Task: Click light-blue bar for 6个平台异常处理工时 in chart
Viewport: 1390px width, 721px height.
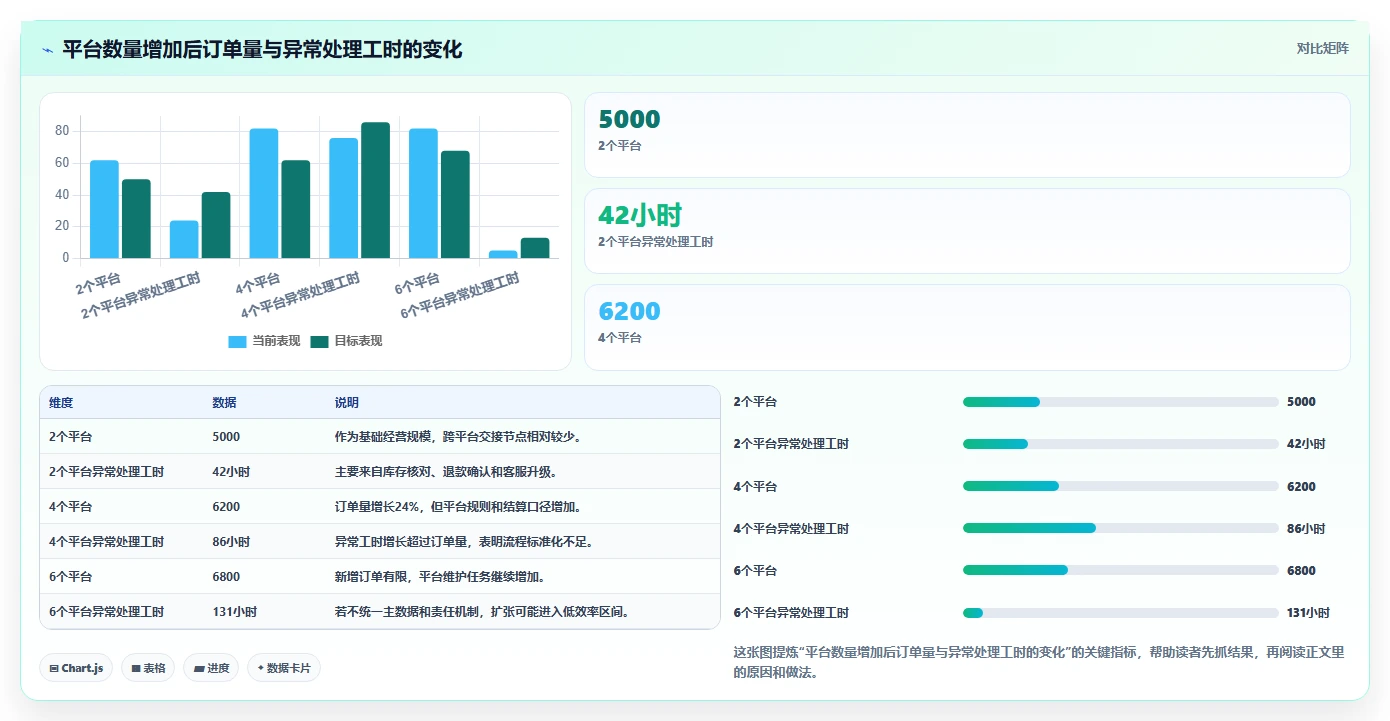Action: pyautogui.click(x=503, y=254)
